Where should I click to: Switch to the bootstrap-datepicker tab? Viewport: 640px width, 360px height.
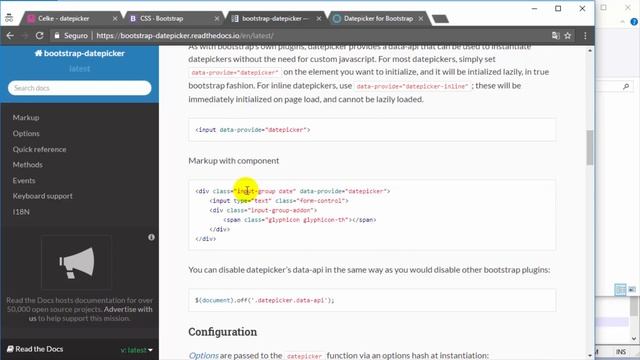(275, 18)
